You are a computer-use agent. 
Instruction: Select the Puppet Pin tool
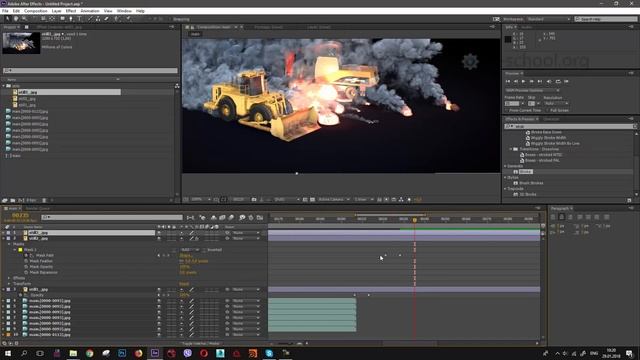(x=128, y=19)
